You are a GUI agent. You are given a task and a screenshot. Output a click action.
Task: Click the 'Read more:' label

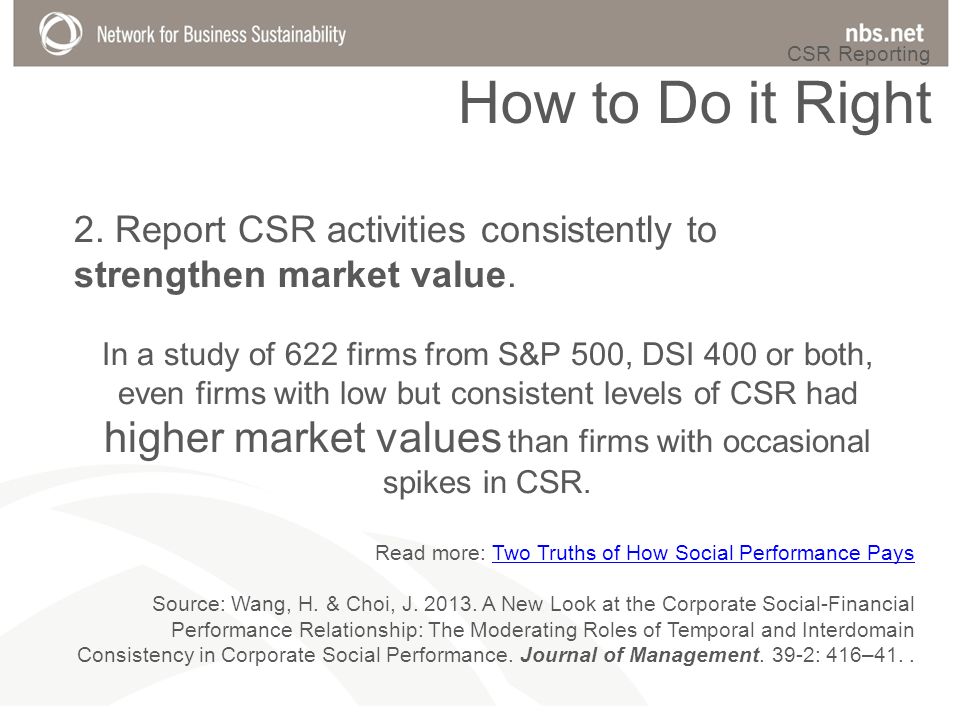click(x=430, y=553)
